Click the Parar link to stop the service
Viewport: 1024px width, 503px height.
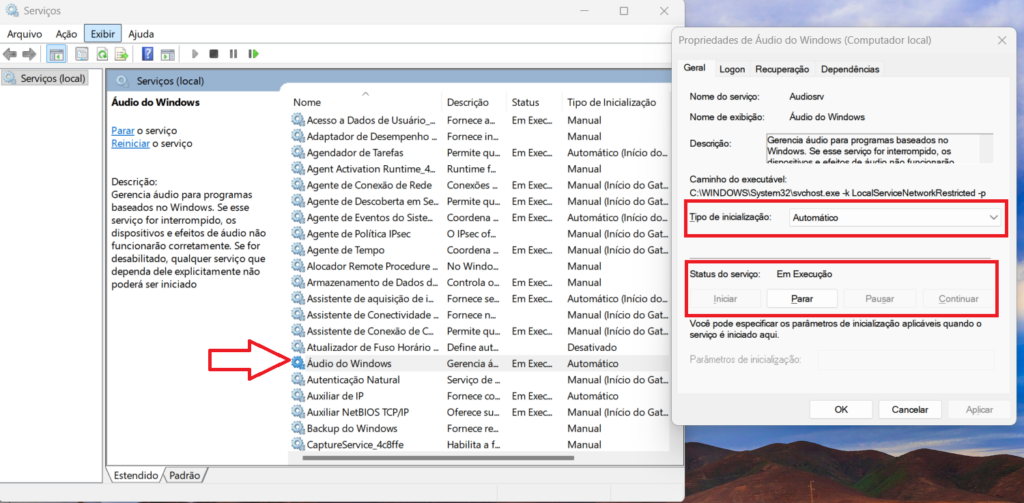point(123,131)
